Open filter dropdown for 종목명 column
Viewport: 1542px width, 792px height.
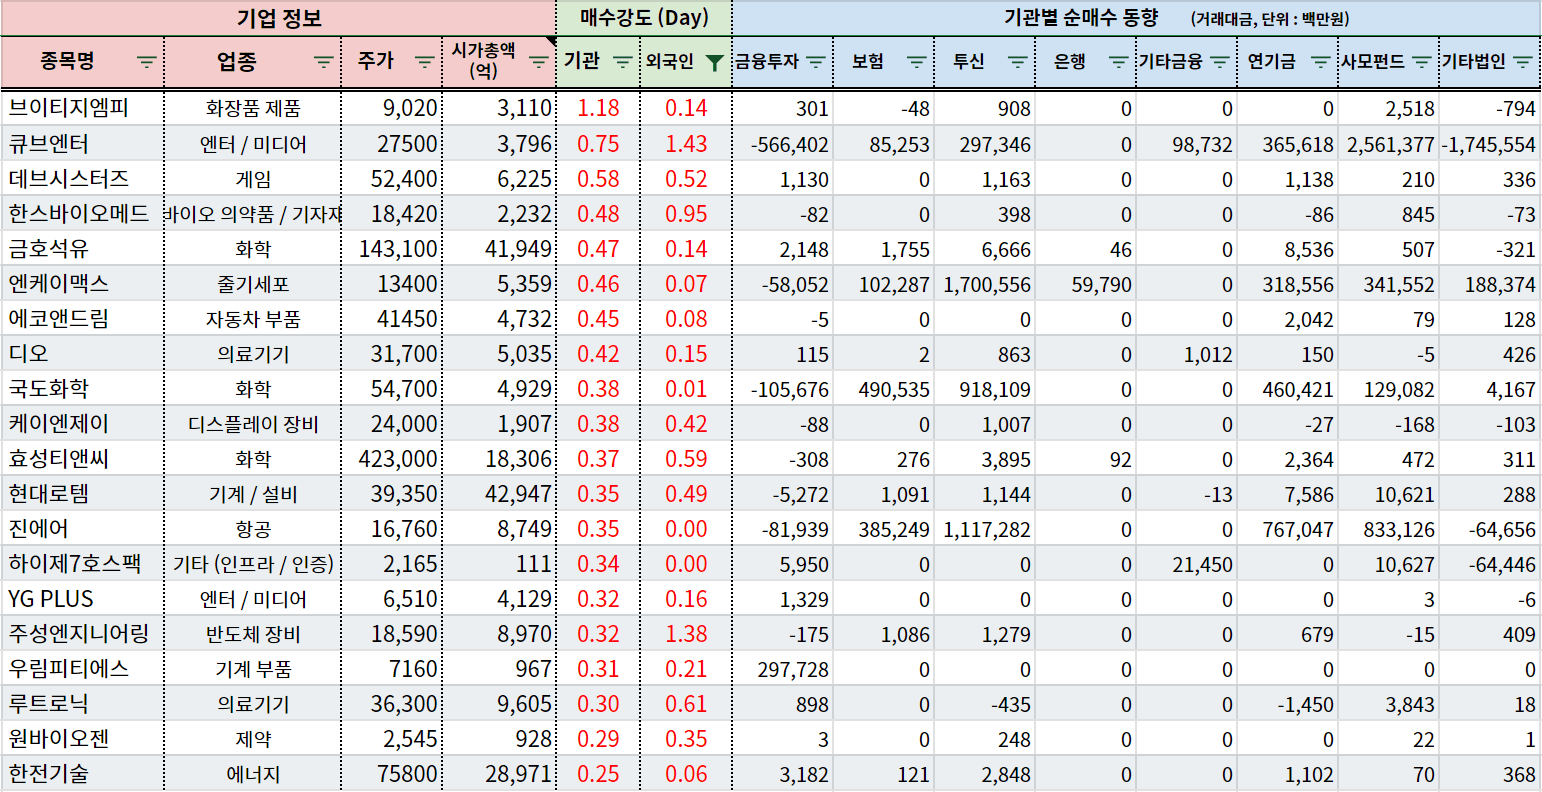click(x=147, y=62)
